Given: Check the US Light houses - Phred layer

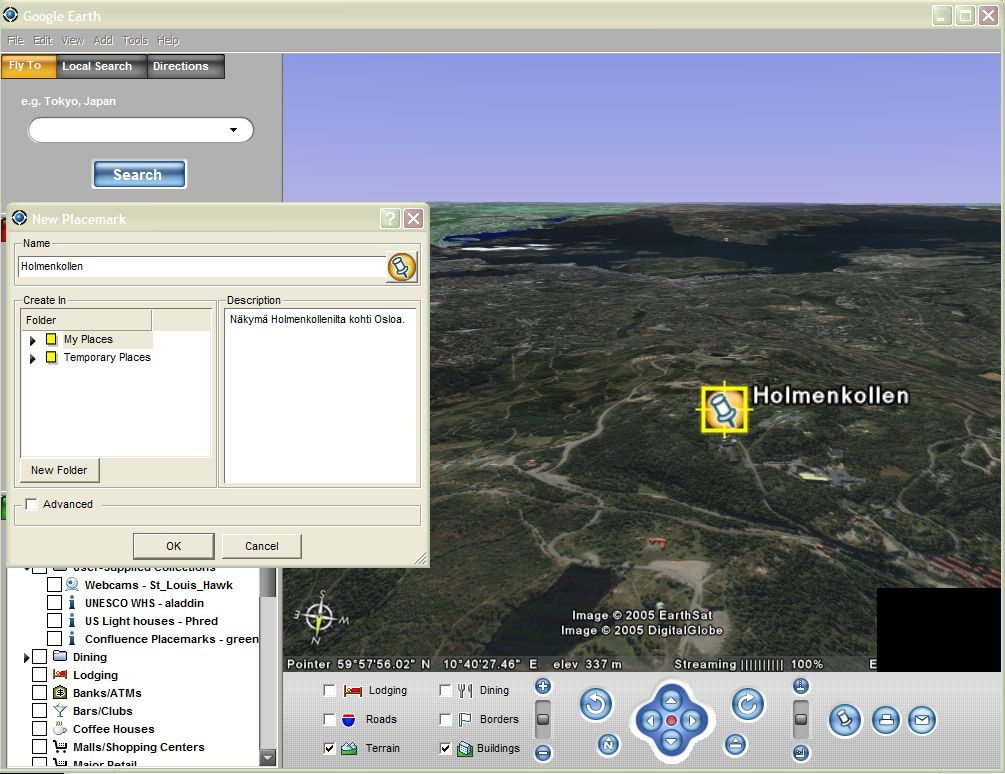Looking at the screenshot, I should point(54,621).
